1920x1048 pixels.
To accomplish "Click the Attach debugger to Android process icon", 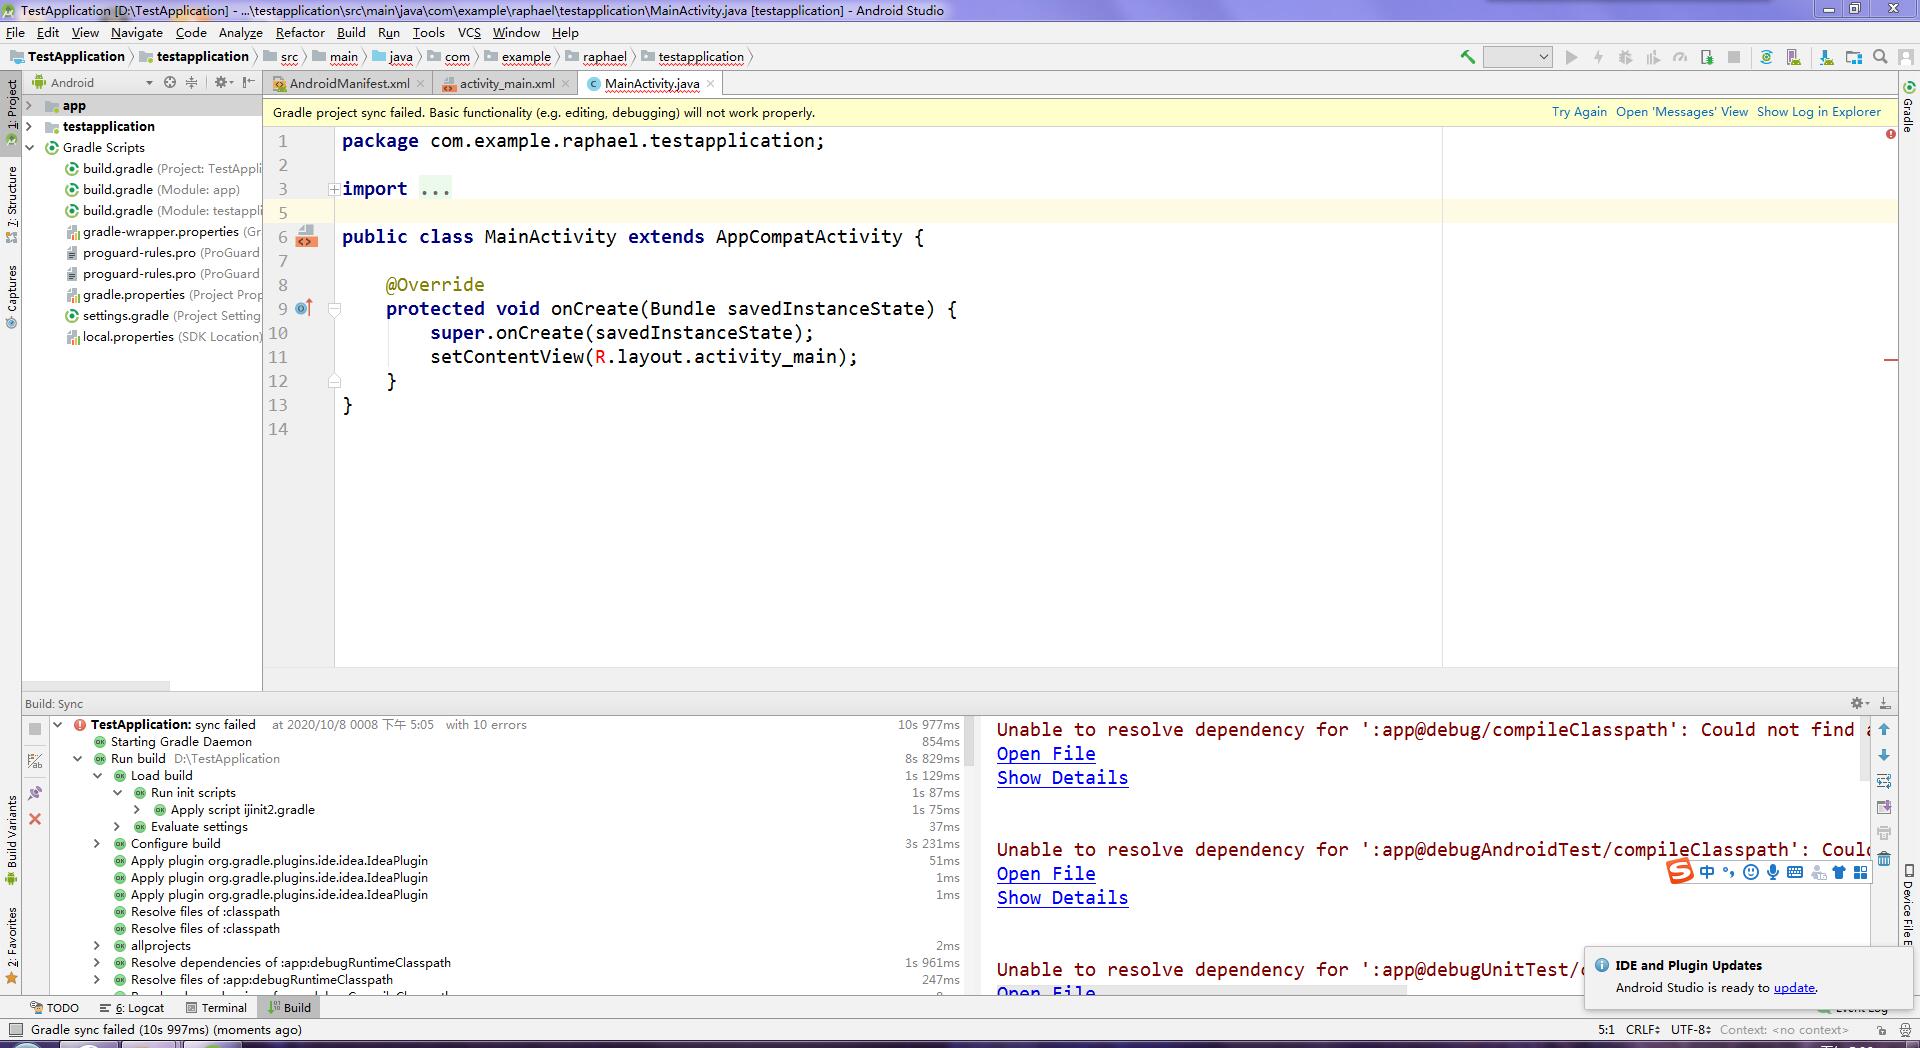I will coord(1706,57).
